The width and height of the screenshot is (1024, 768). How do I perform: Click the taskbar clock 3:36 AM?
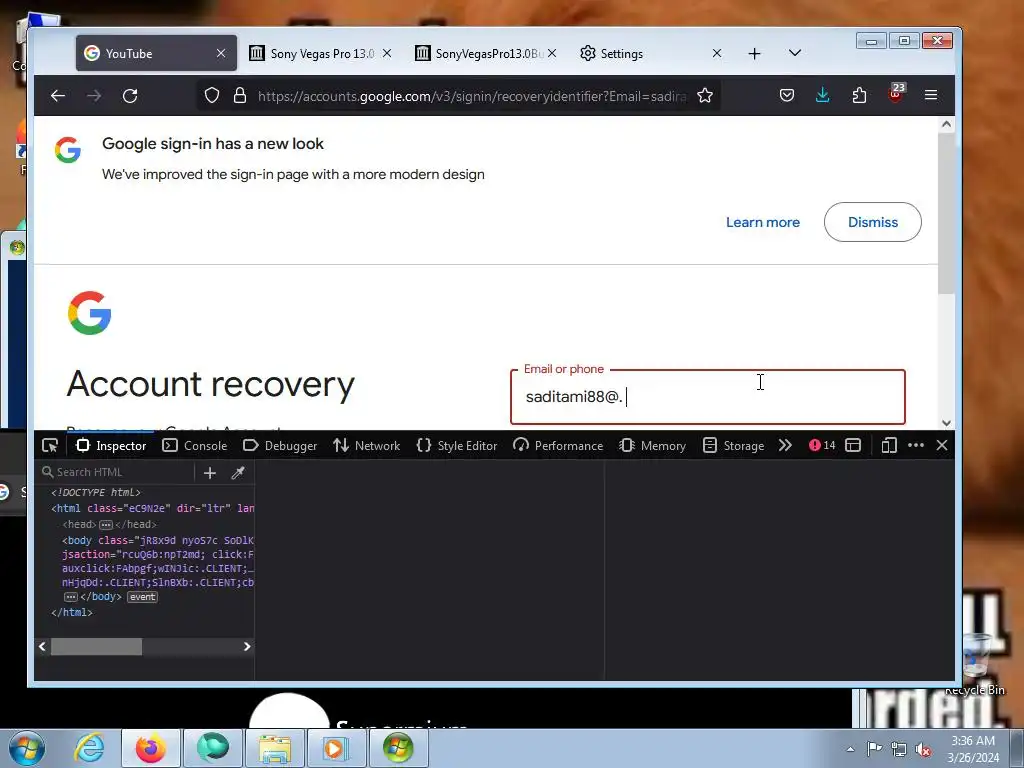coord(973,748)
